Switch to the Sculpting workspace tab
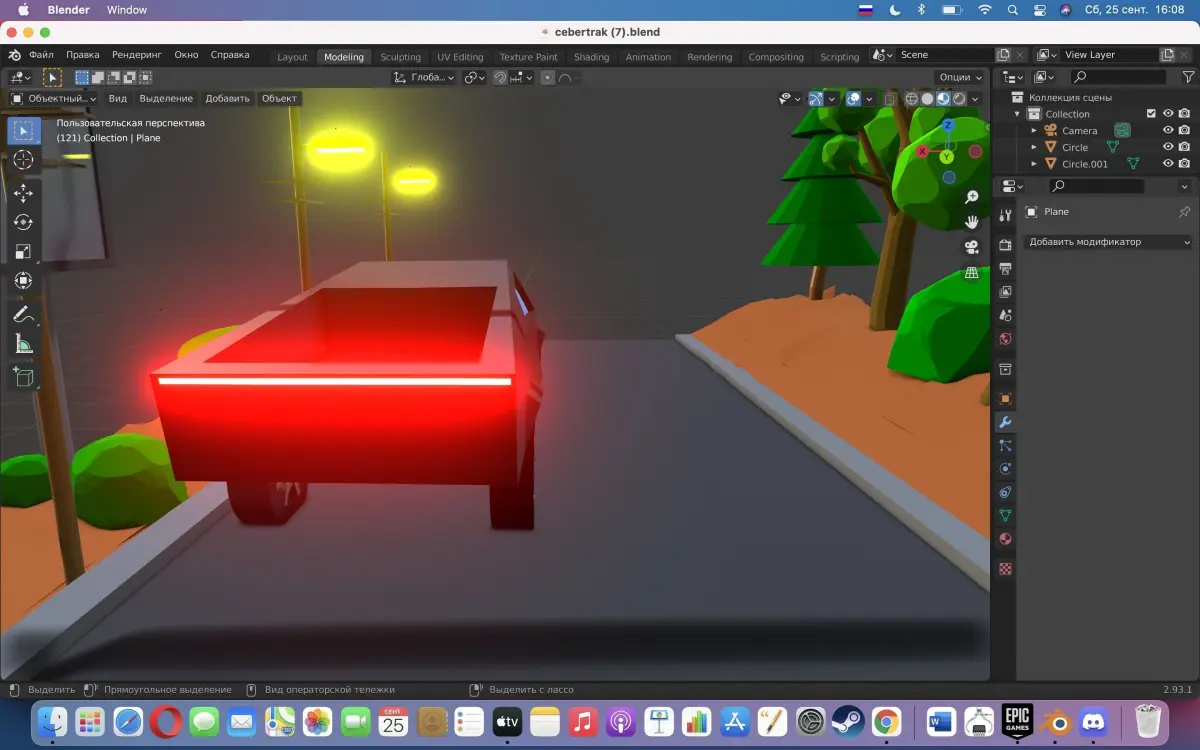This screenshot has width=1200, height=750. (x=400, y=57)
